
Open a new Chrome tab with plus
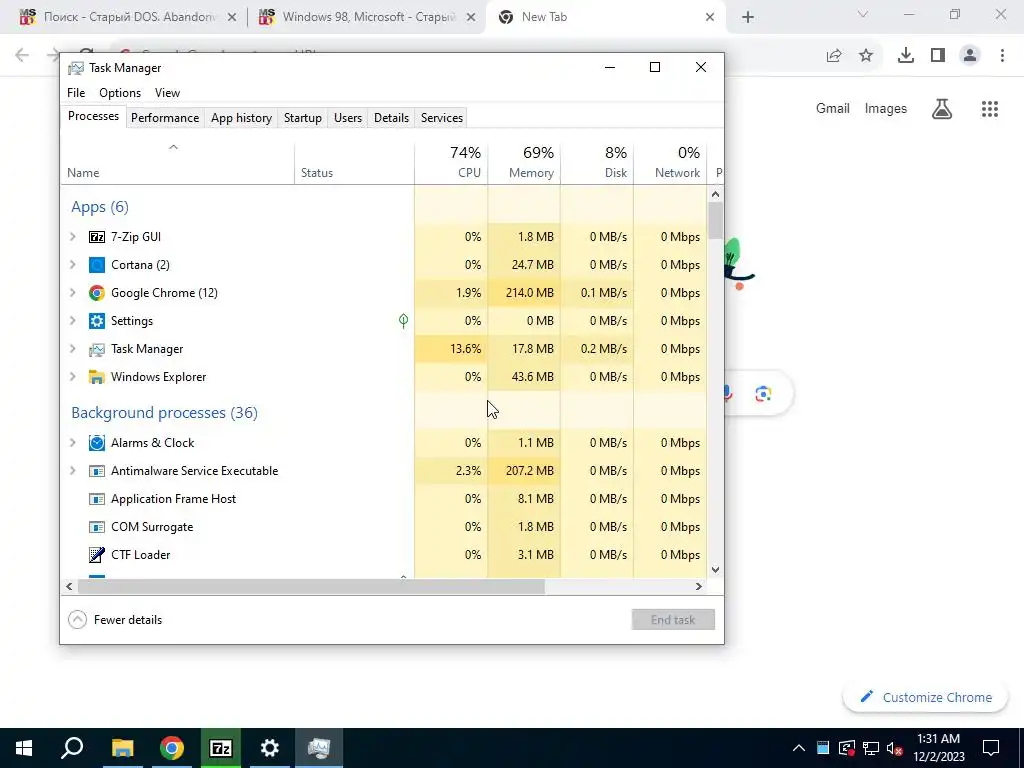pyautogui.click(x=748, y=18)
